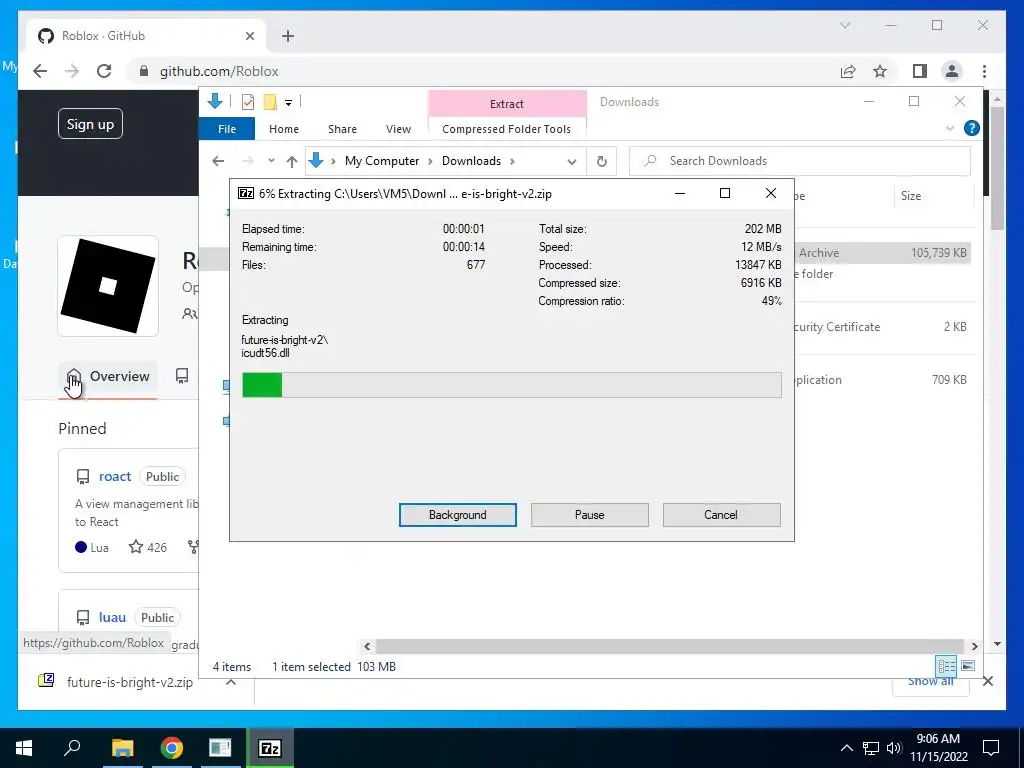Close the Roblox GitHub tab
1024x768 pixels.
[x=249, y=36]
